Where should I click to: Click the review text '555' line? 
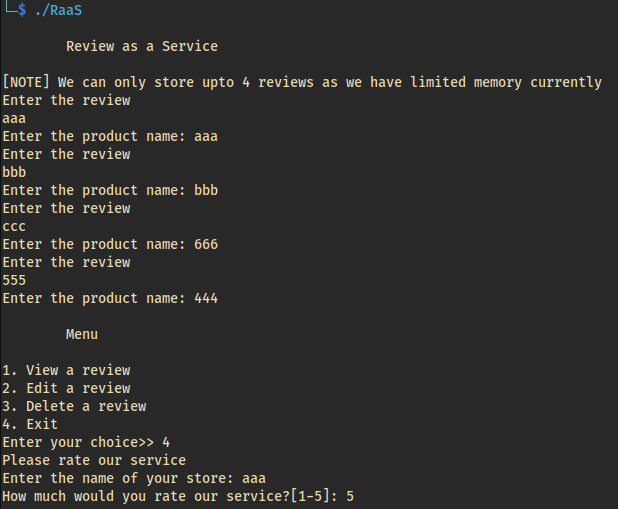pyautogui.click(x=14, y=280)
